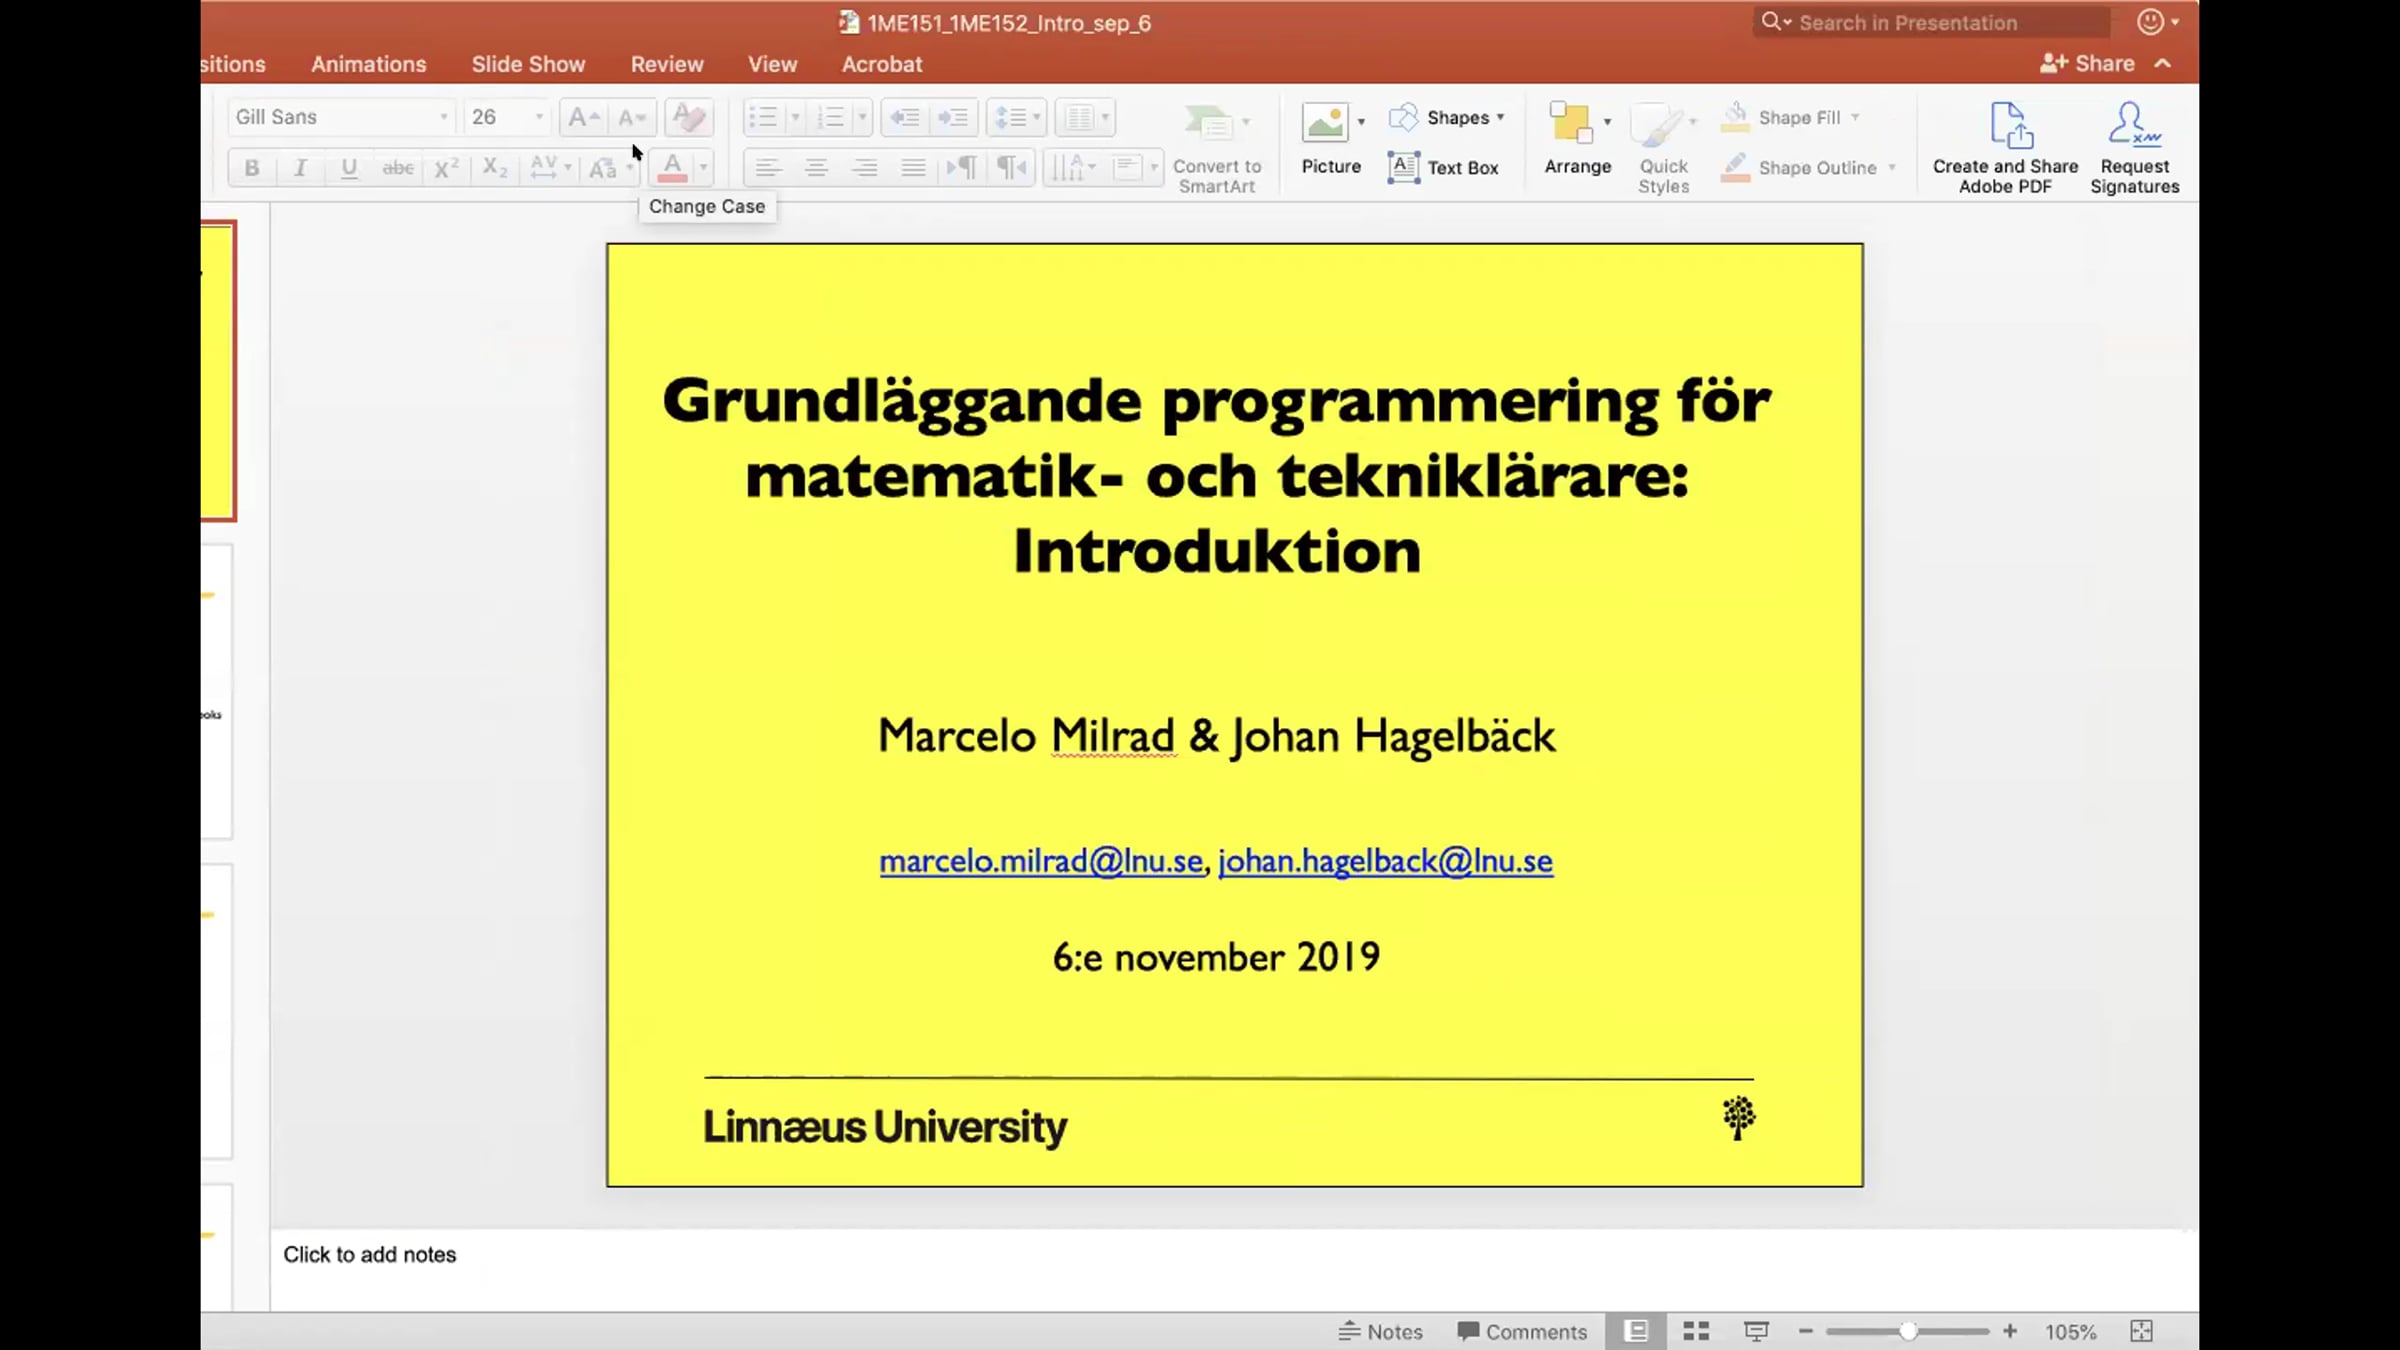Image resolution: width=2400 pixels, height=1350 pixels.
Task: Open the Arrange options
Action: [1577, 140]
